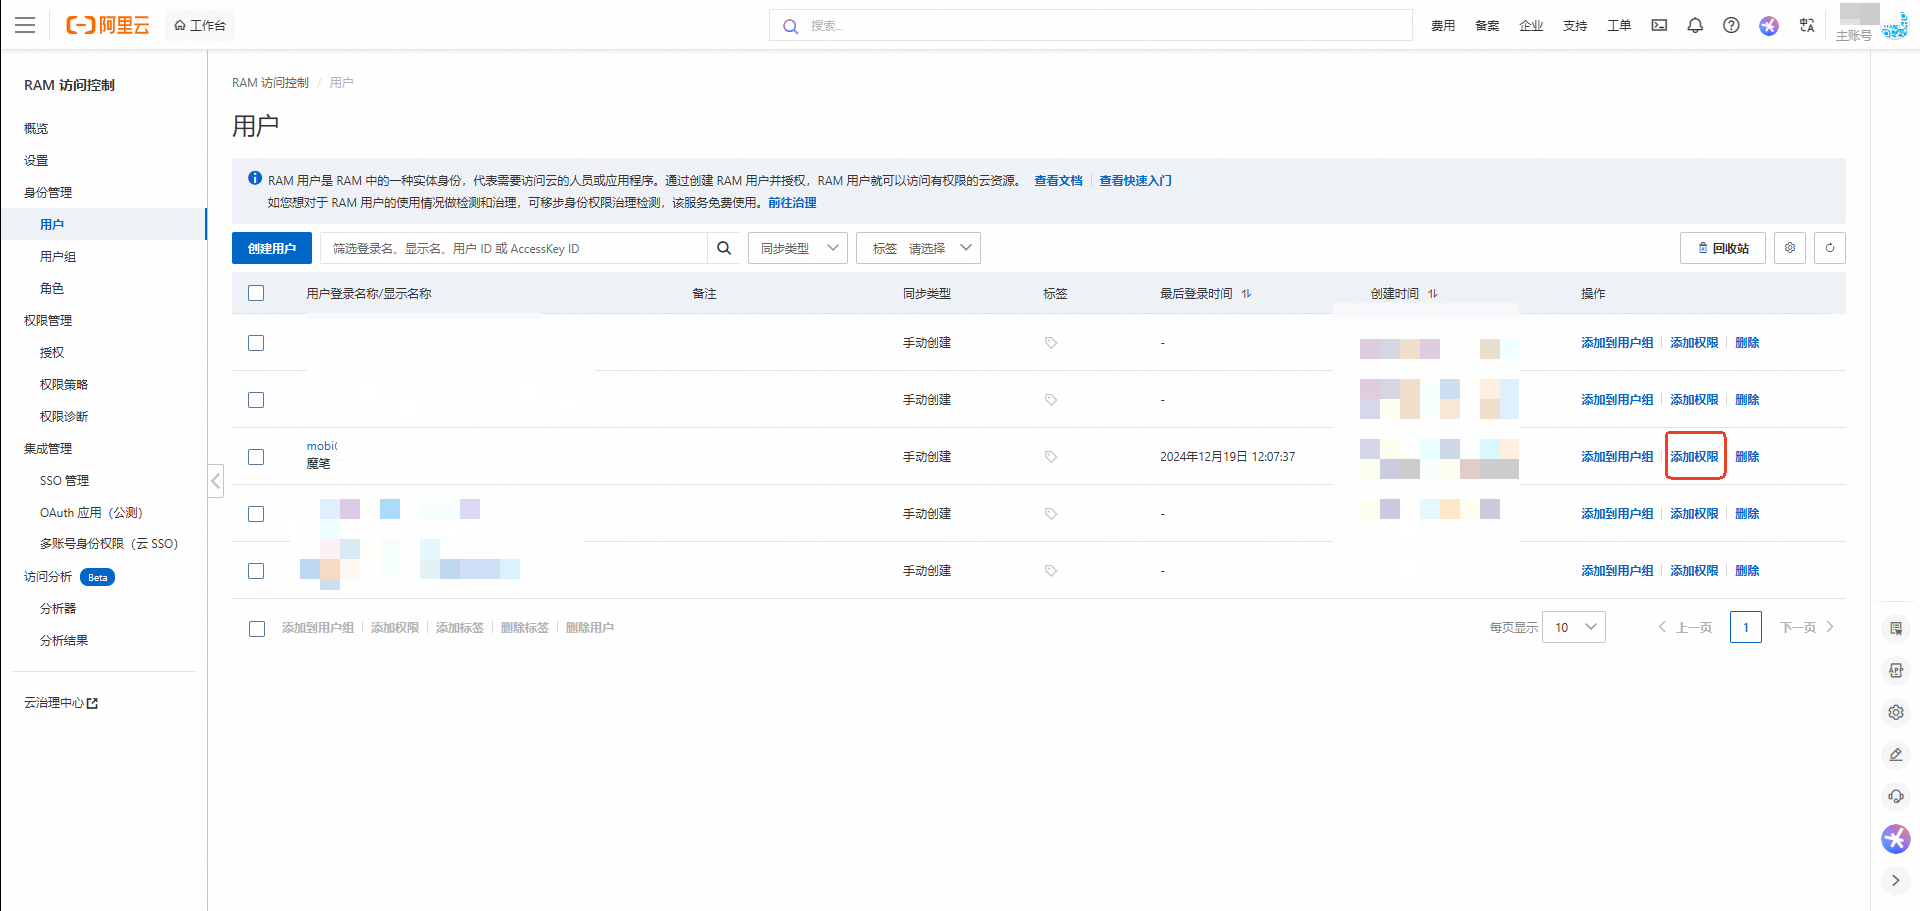Open table column settings gear beside 回收站
1920x911 pixels.
tap(1790, 248)
